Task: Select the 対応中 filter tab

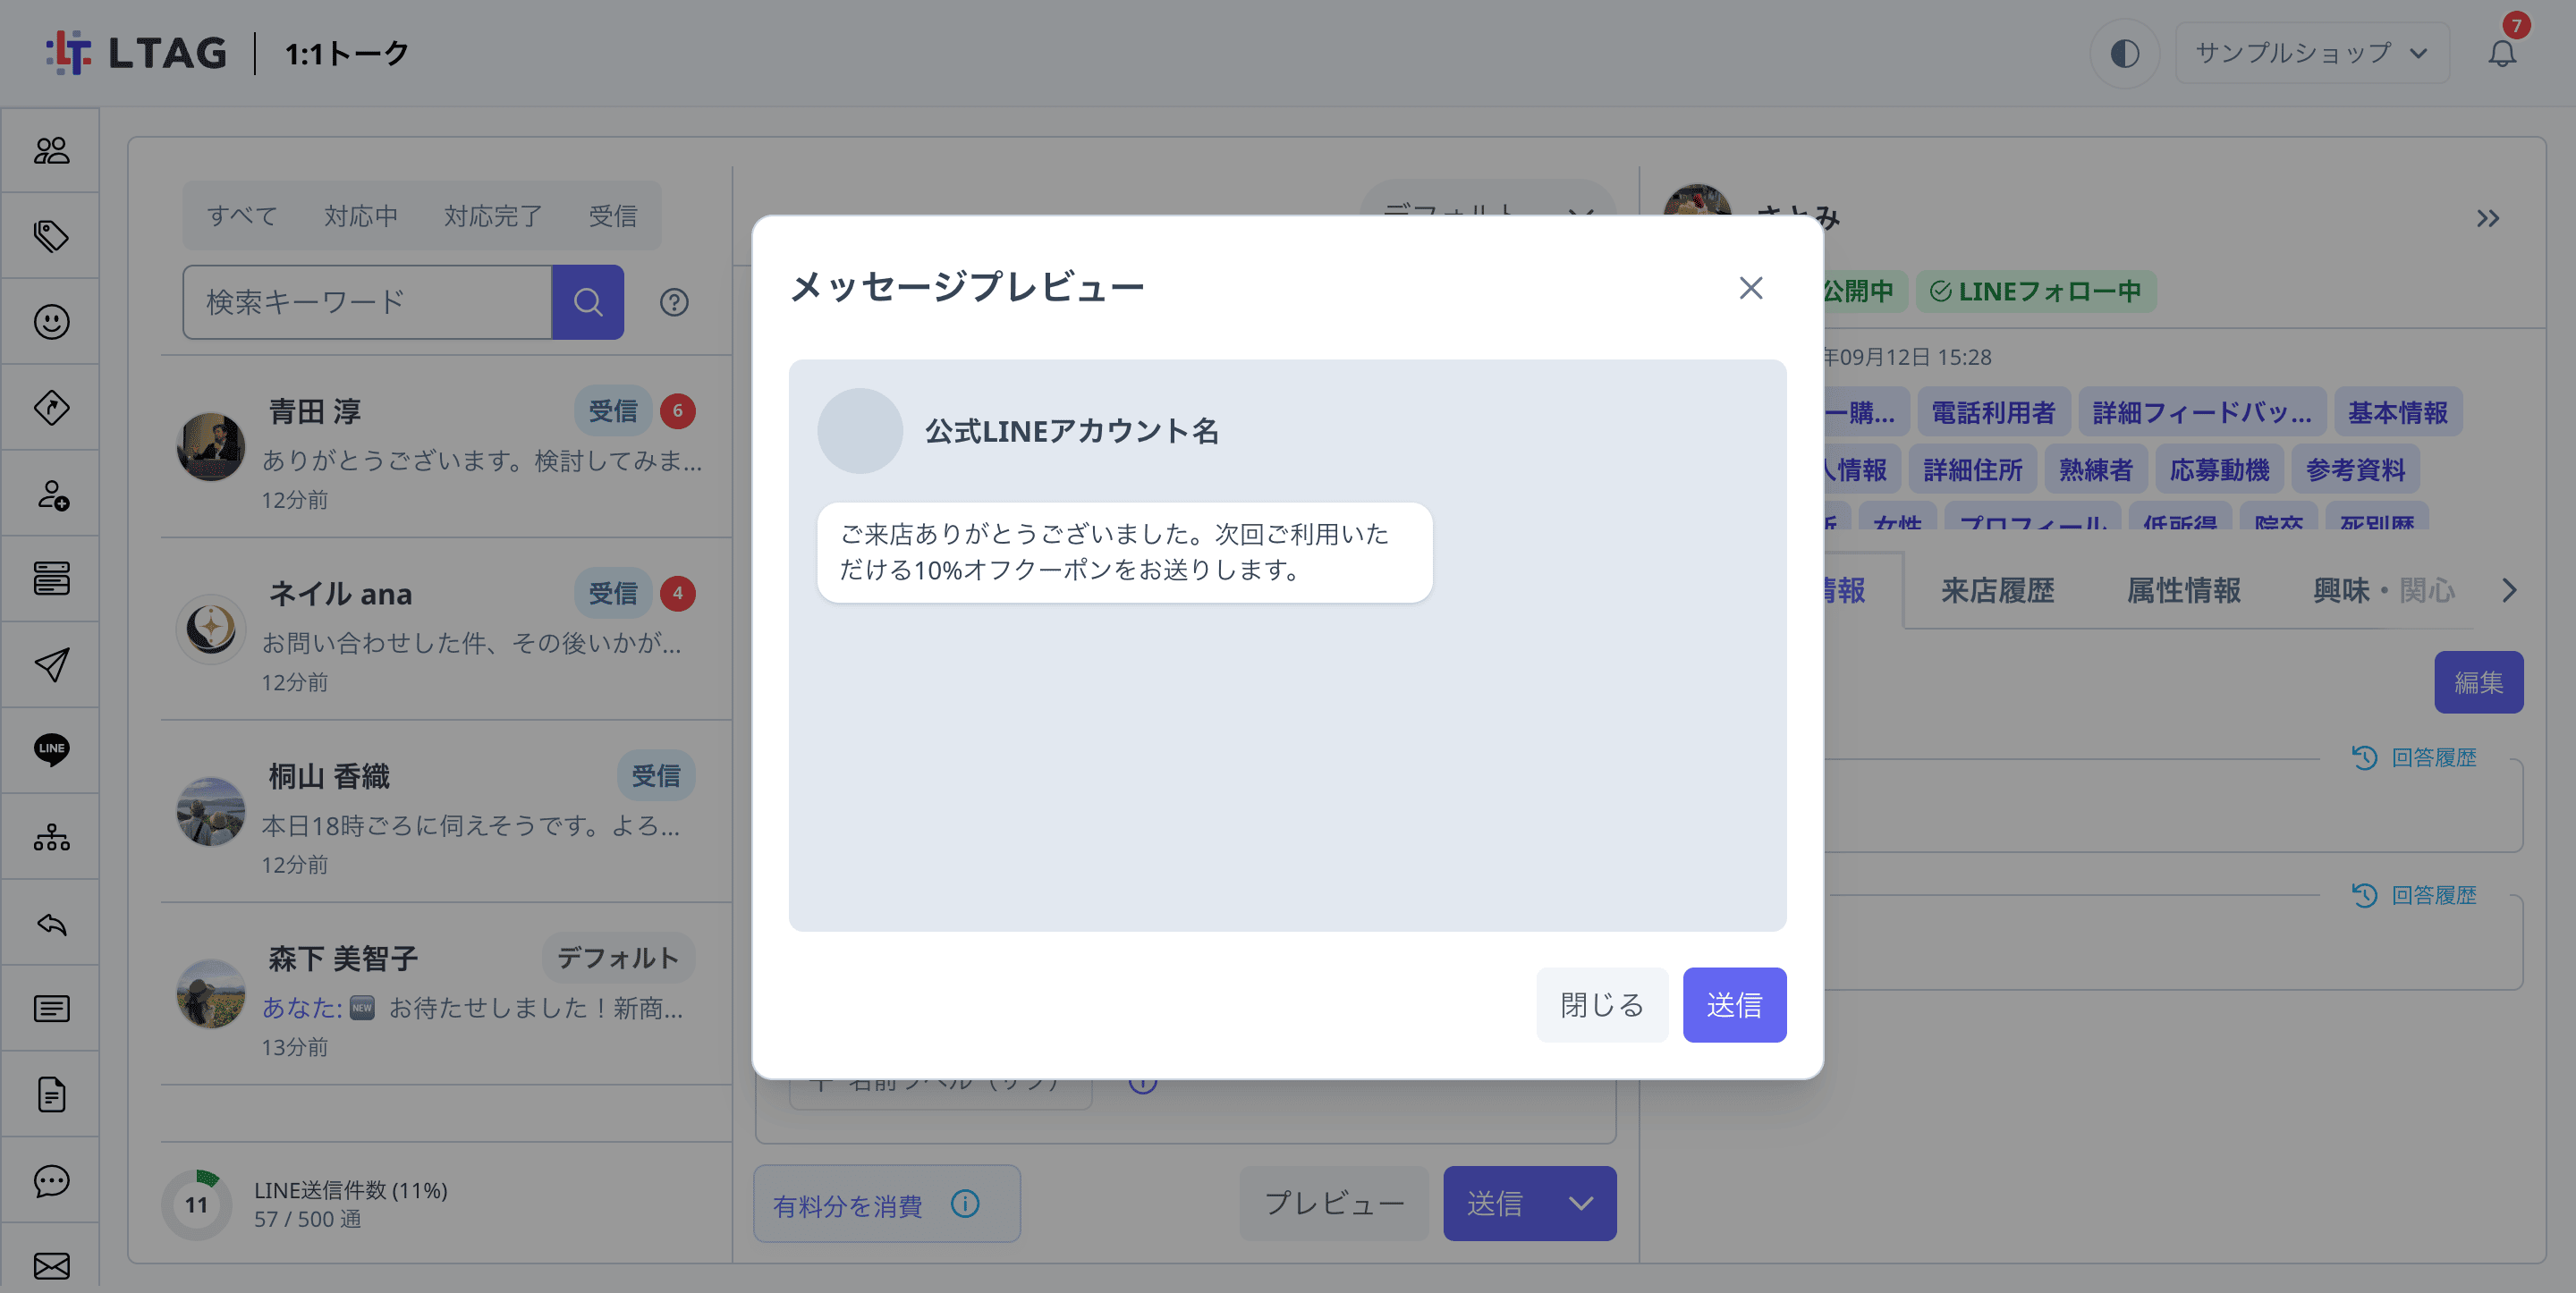Action: 361,216
